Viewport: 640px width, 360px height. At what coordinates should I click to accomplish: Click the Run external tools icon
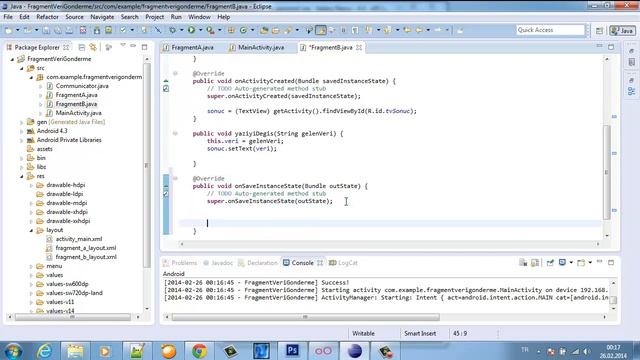[x=210, y=30]
